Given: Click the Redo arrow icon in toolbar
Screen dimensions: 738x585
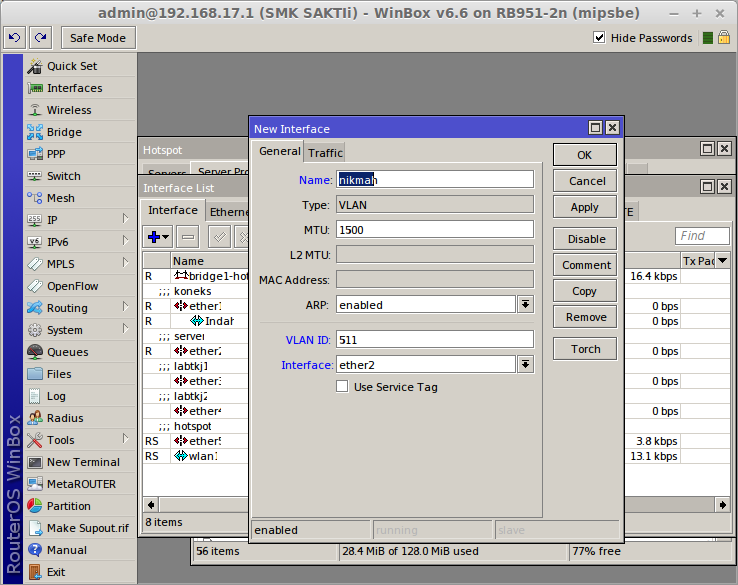Looking at the screenshot, I should point(40,38).
